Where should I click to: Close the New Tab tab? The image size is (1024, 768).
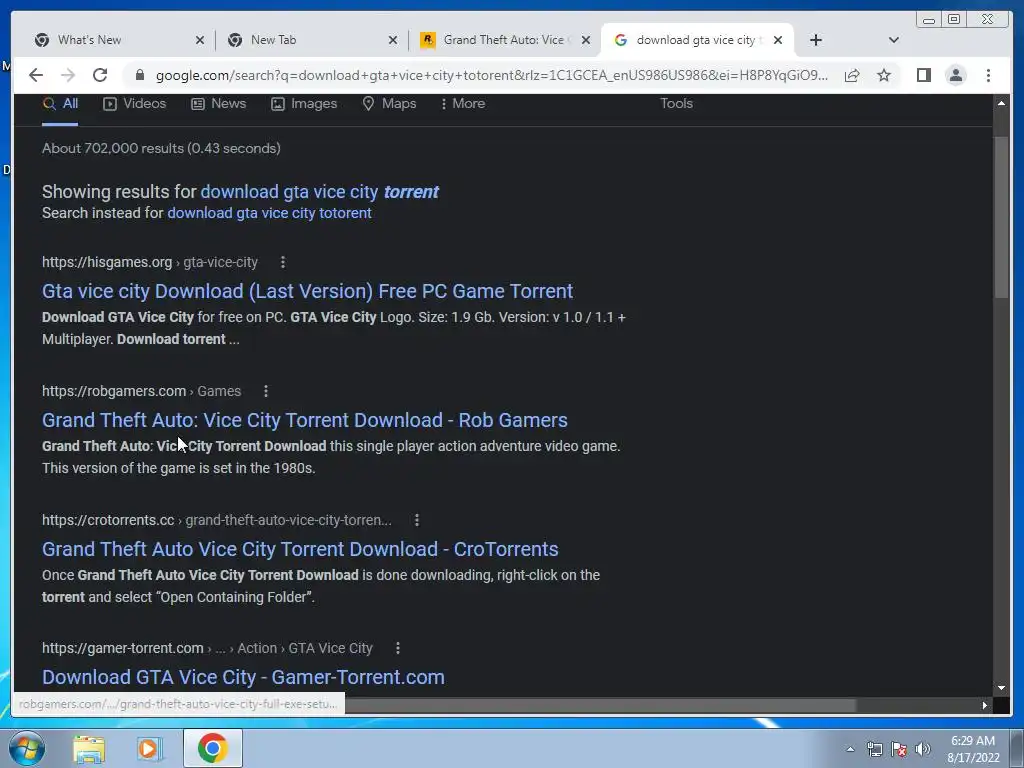(392, 40)
